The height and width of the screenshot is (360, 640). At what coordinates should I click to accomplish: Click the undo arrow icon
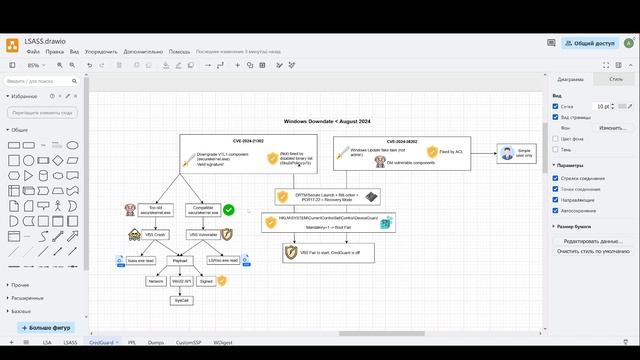click(x=89, y=65)
